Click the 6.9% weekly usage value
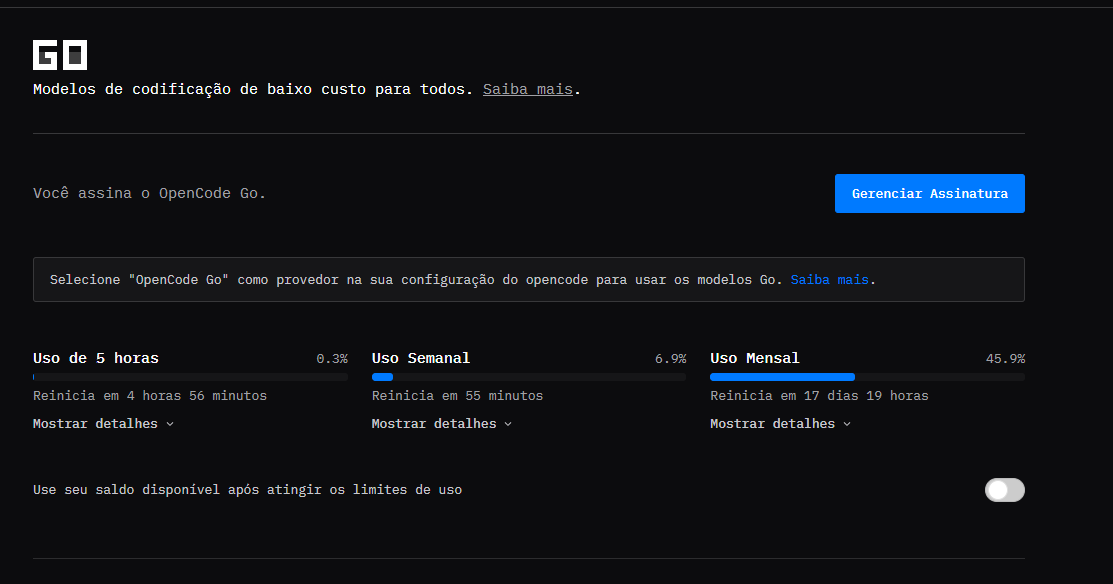 click(x=670, y=358)
